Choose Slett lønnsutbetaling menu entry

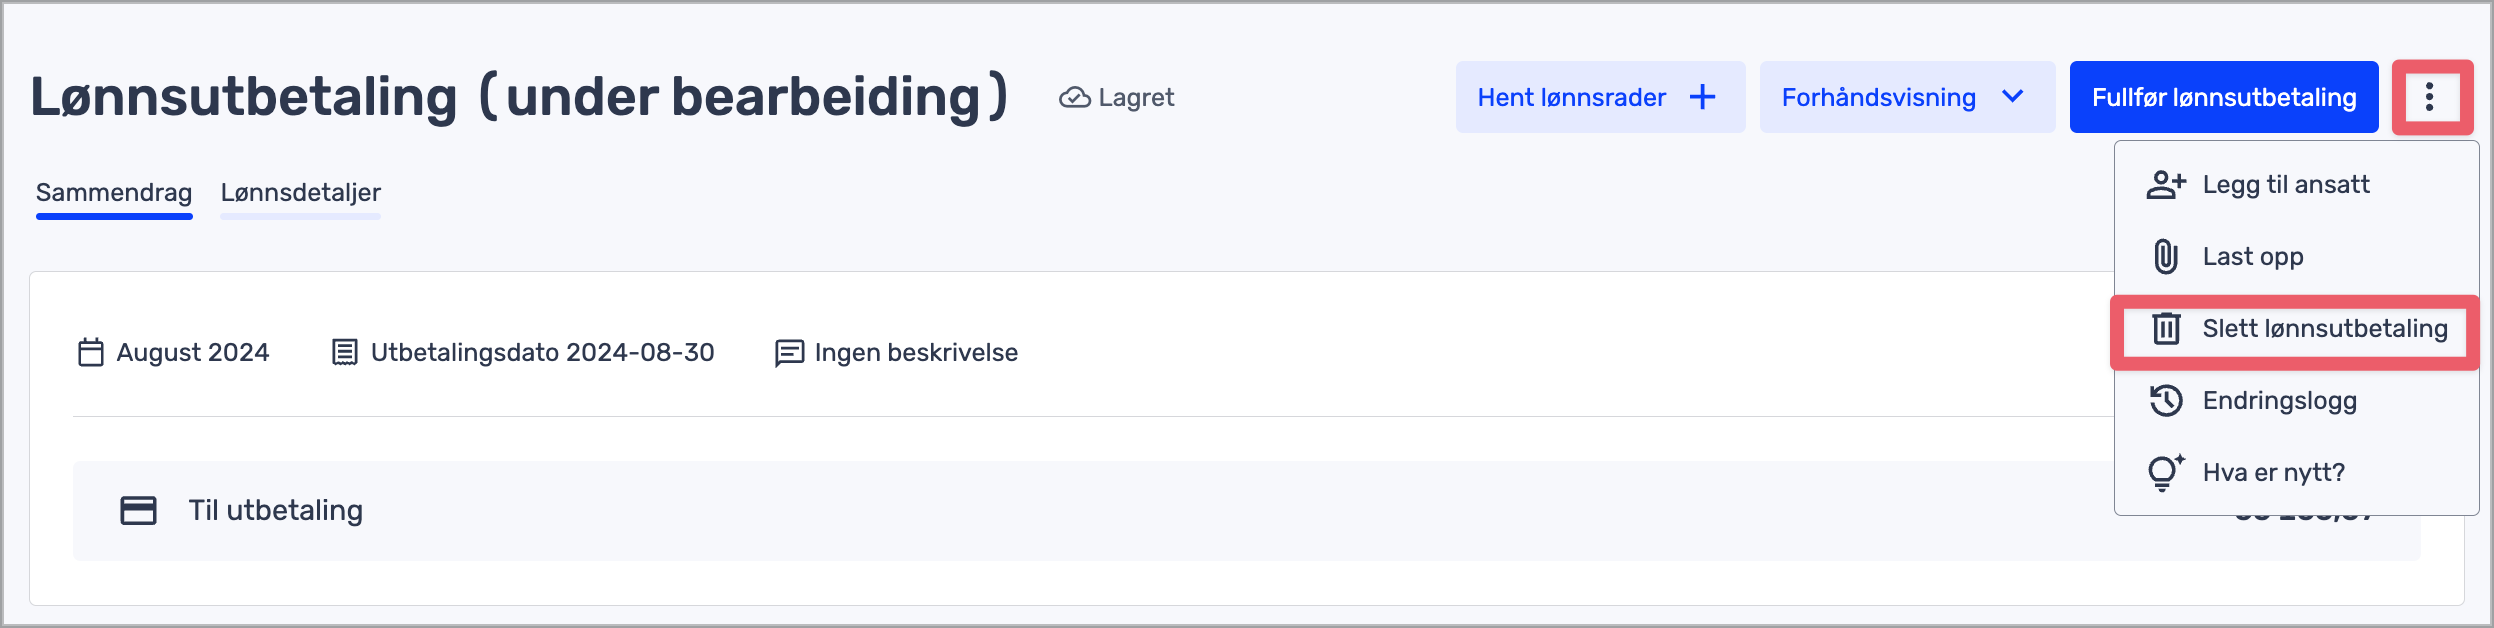(2324, 329)
